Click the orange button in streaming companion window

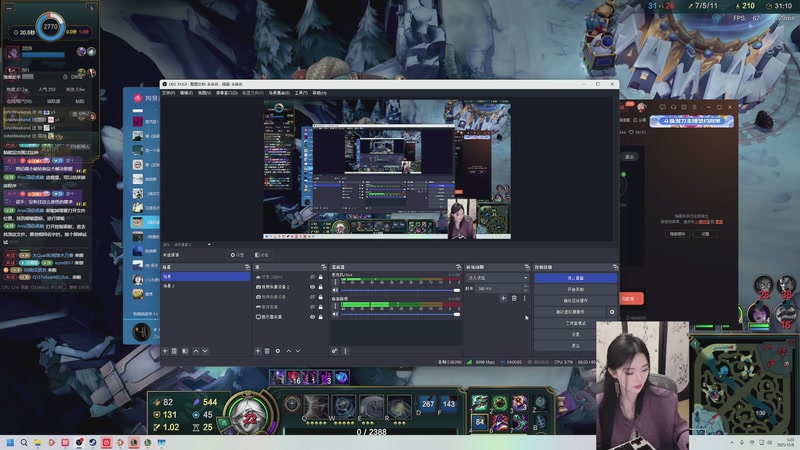[x=631, y=298]
